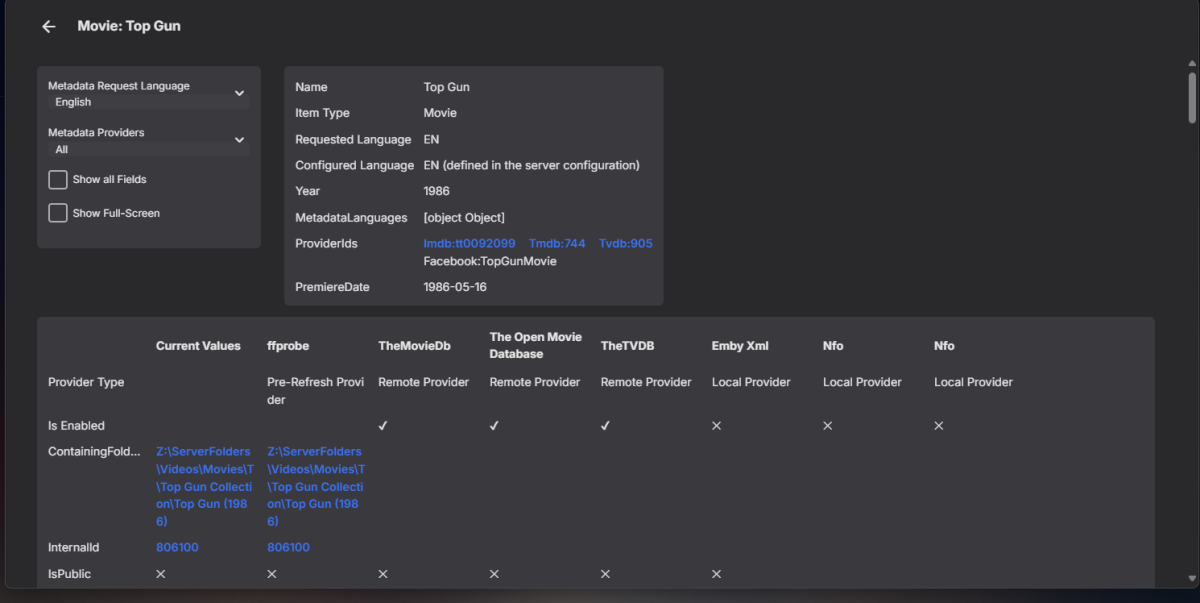Click the checkmark under The Open Movie Database
Image resolution: width=1200 pixels, height=603 pixels.
pos(494,426)
